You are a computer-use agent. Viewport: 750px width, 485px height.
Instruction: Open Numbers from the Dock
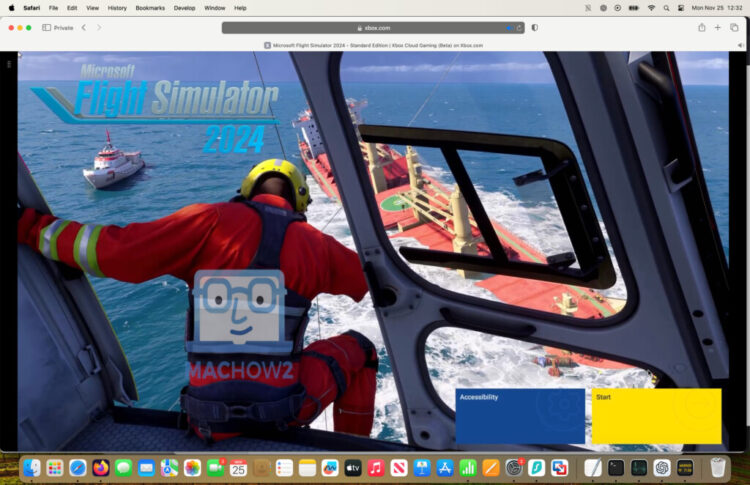click(x=468, y=468)
